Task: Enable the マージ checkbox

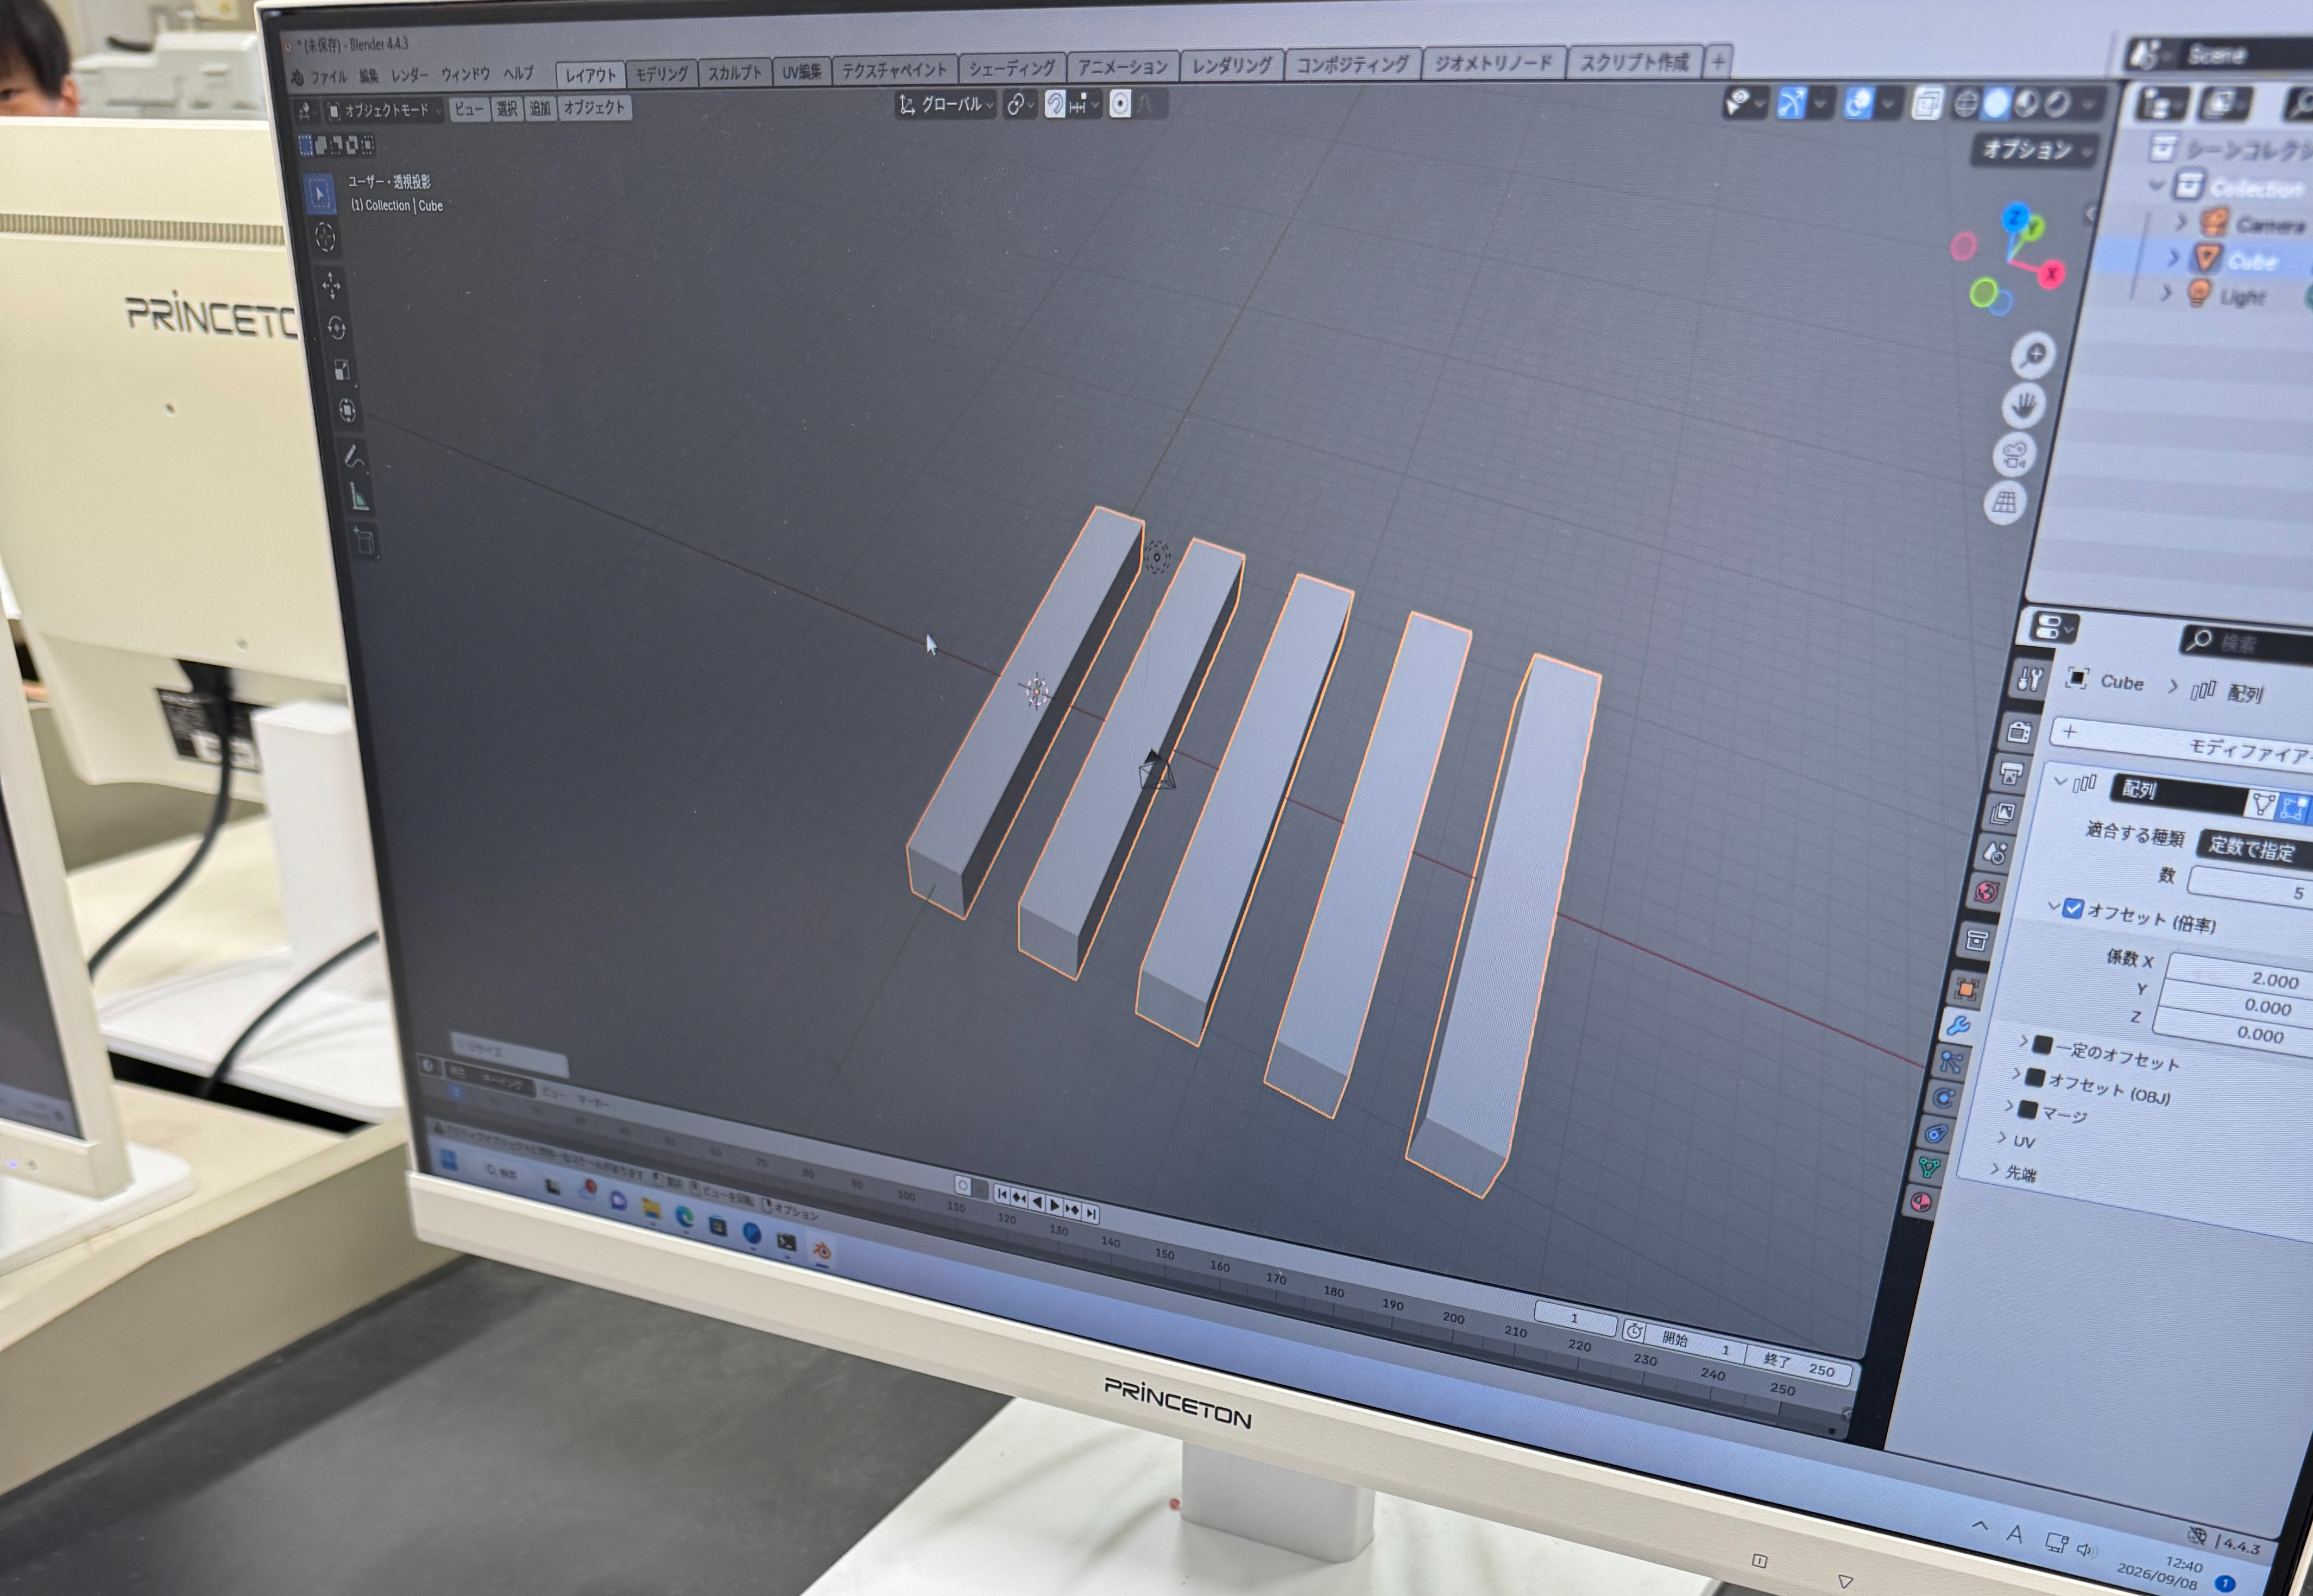Action: (2028, 1109)
